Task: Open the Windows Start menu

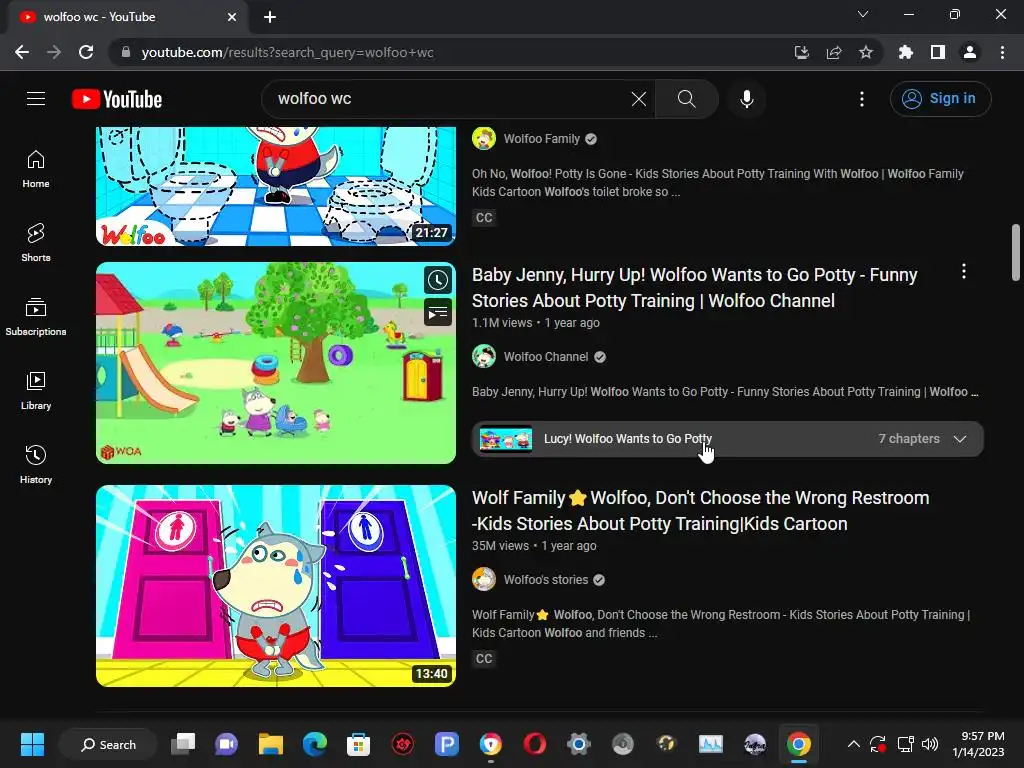Action: (32, 744)
